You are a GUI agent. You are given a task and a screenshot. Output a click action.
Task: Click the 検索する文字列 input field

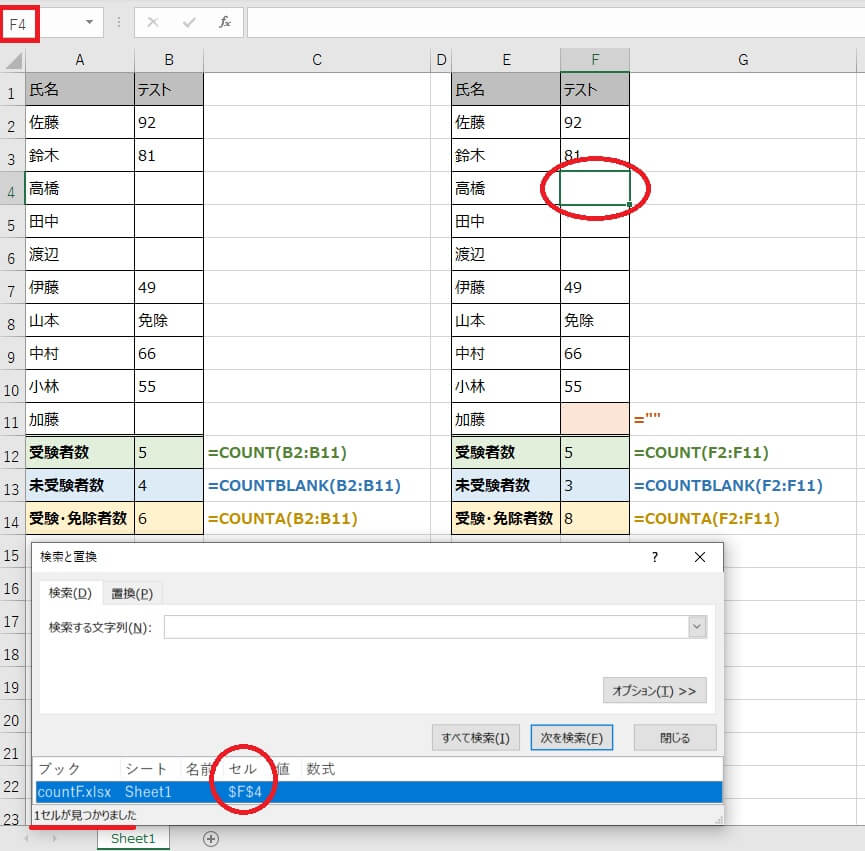(x=425, y=627)
